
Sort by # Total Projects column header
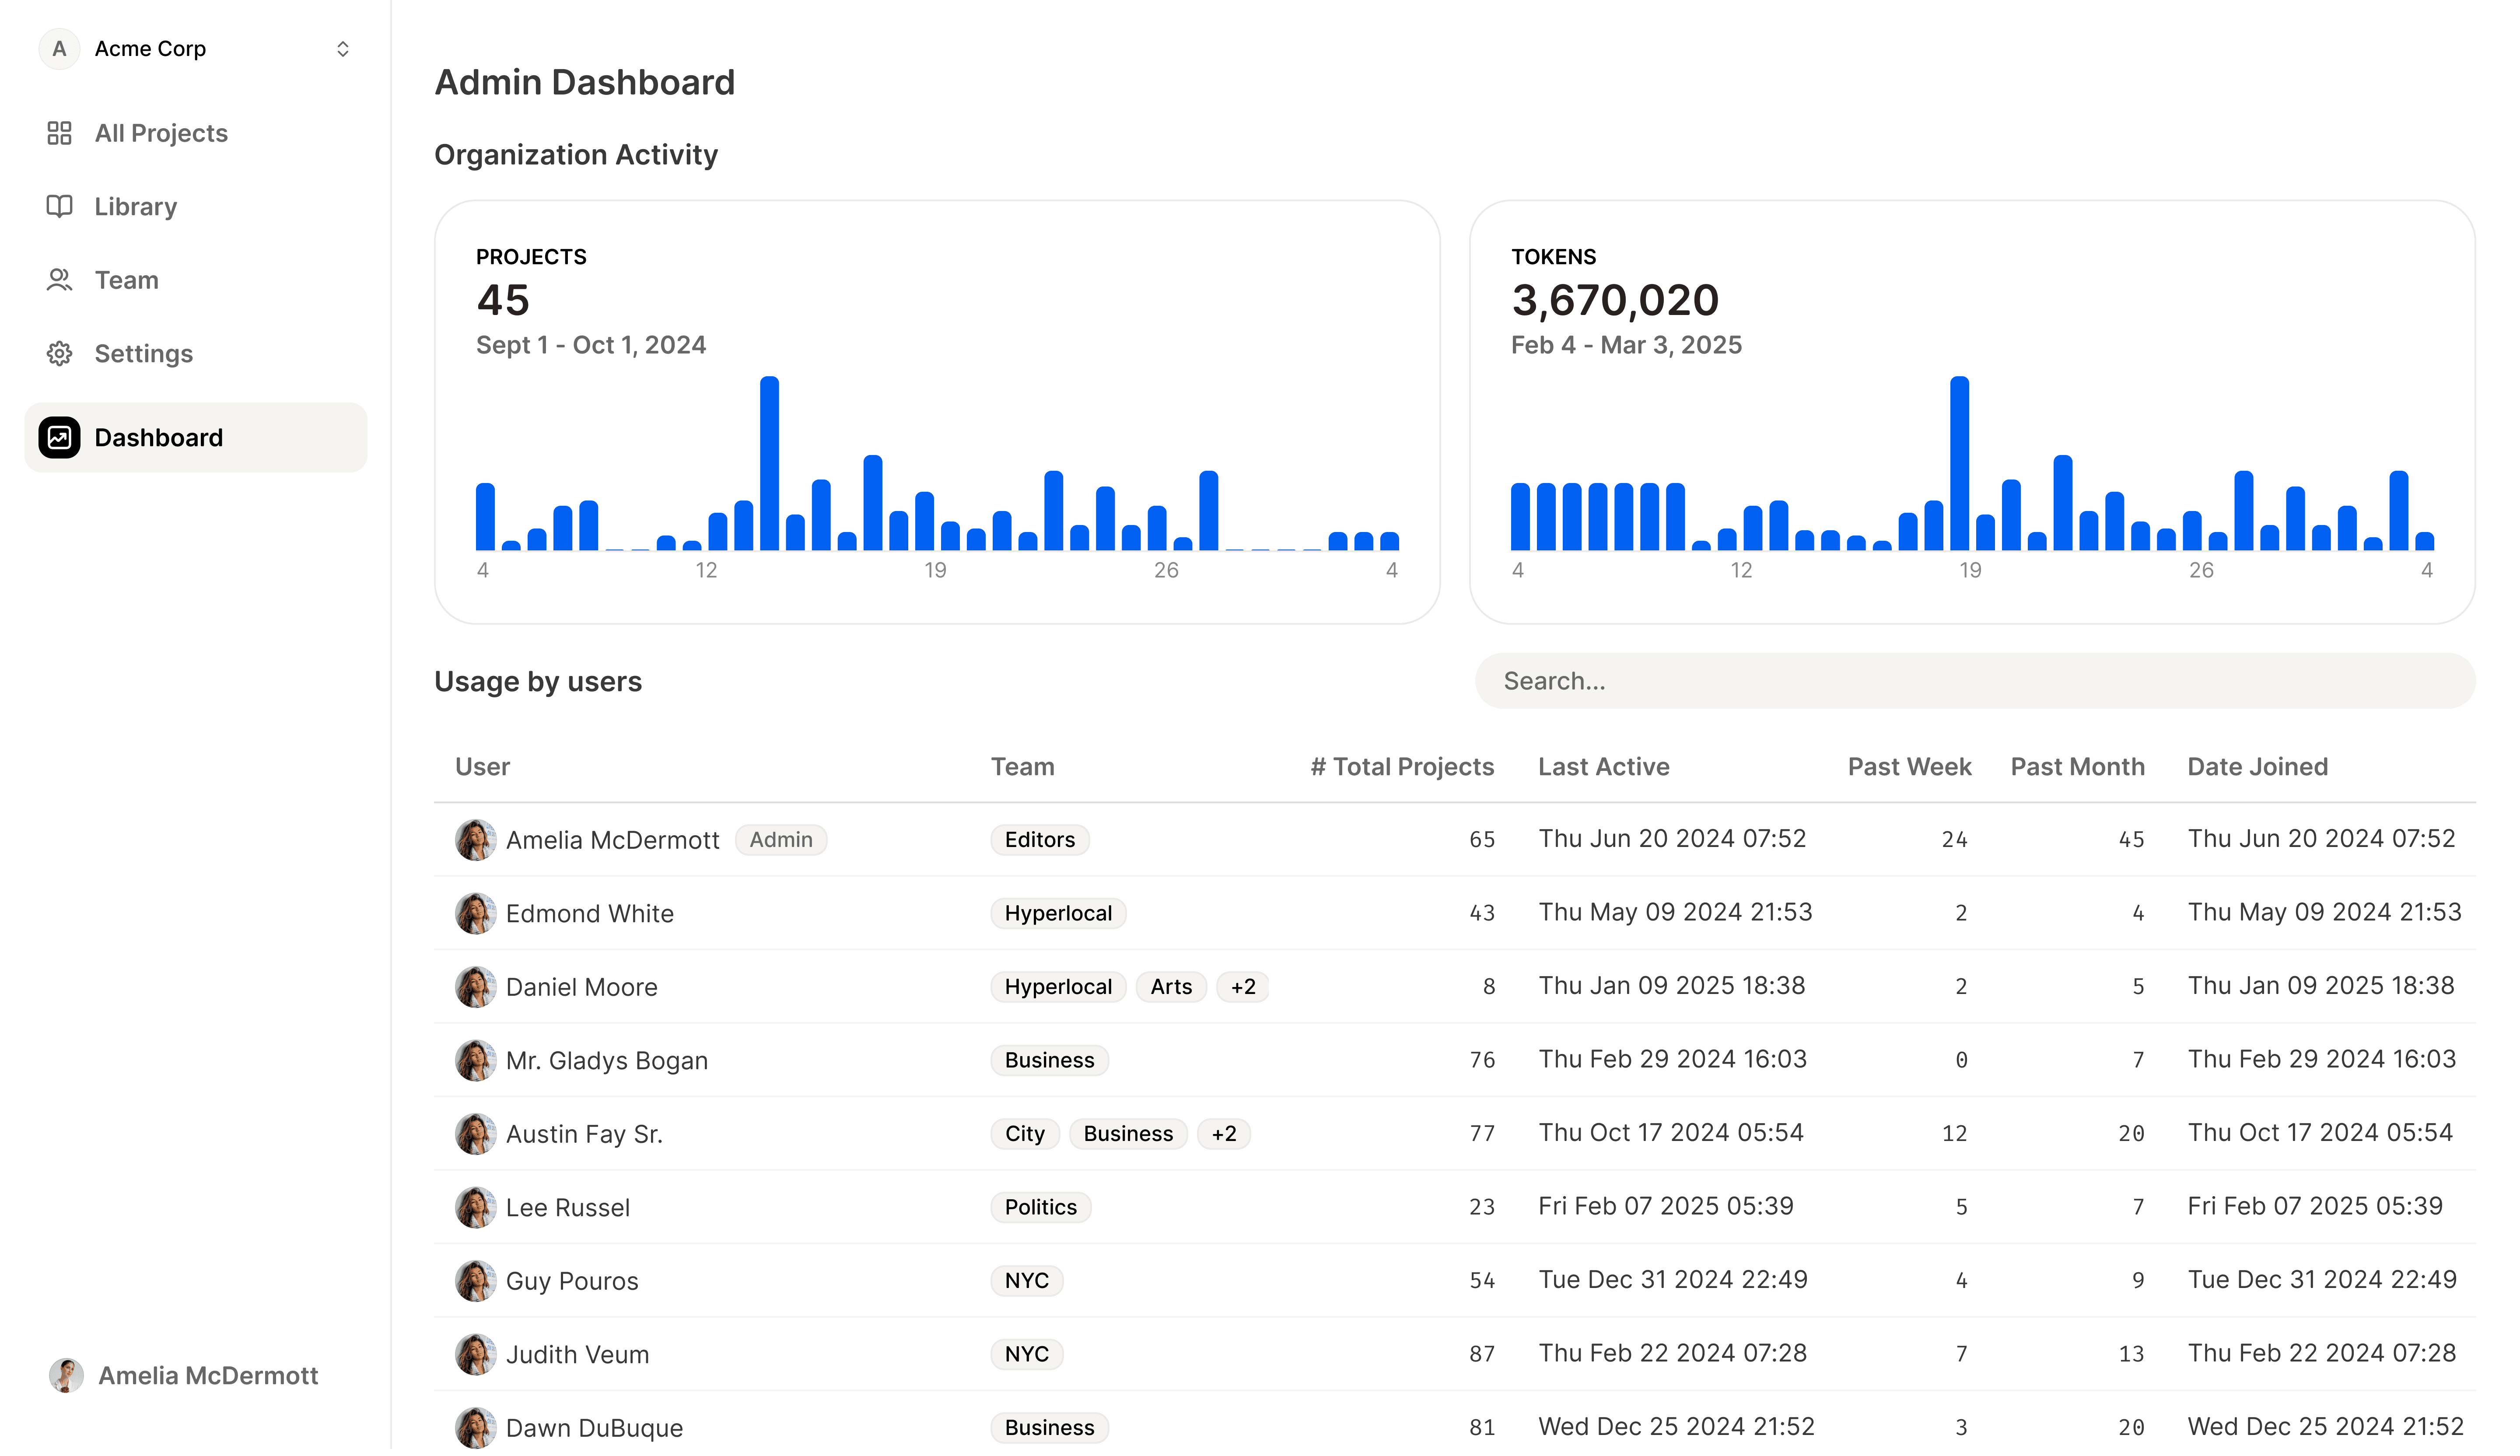coord(1402,767)
